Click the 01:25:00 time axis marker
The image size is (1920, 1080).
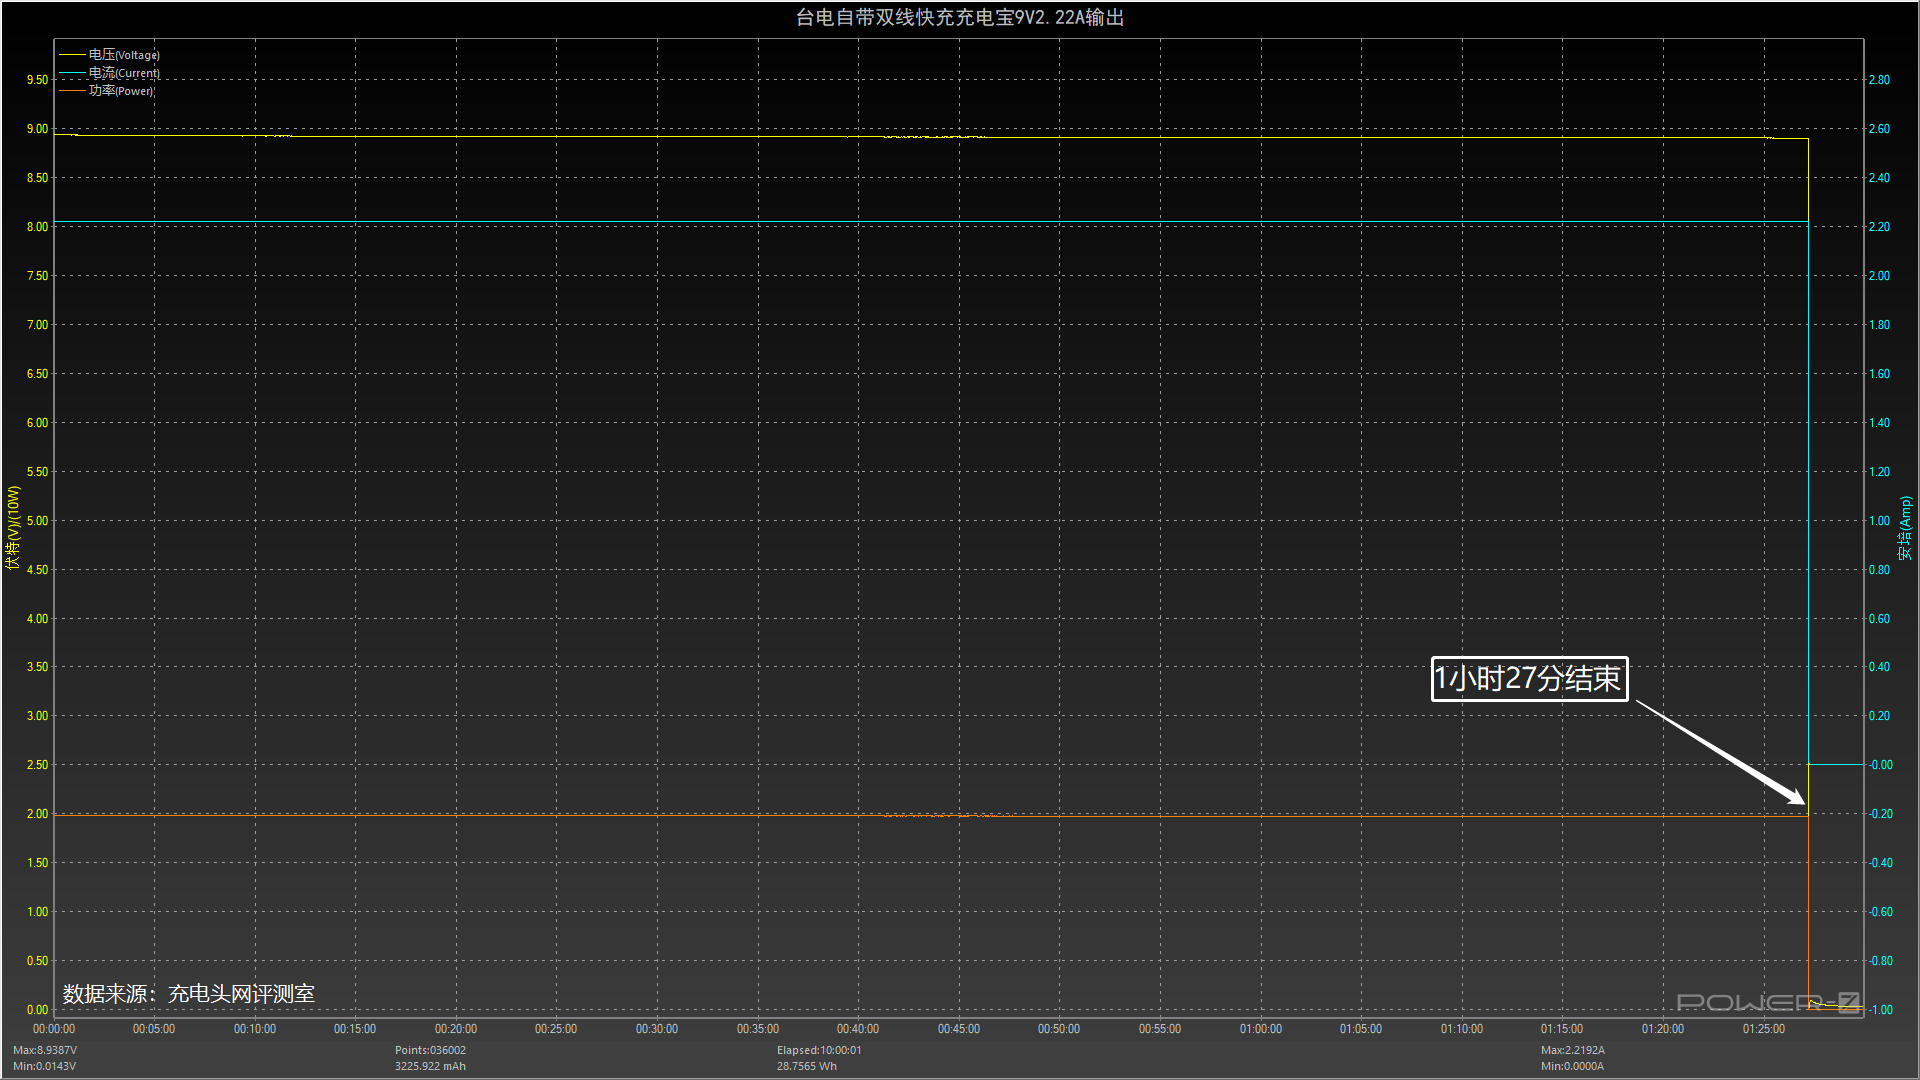coord(1763,1029)
